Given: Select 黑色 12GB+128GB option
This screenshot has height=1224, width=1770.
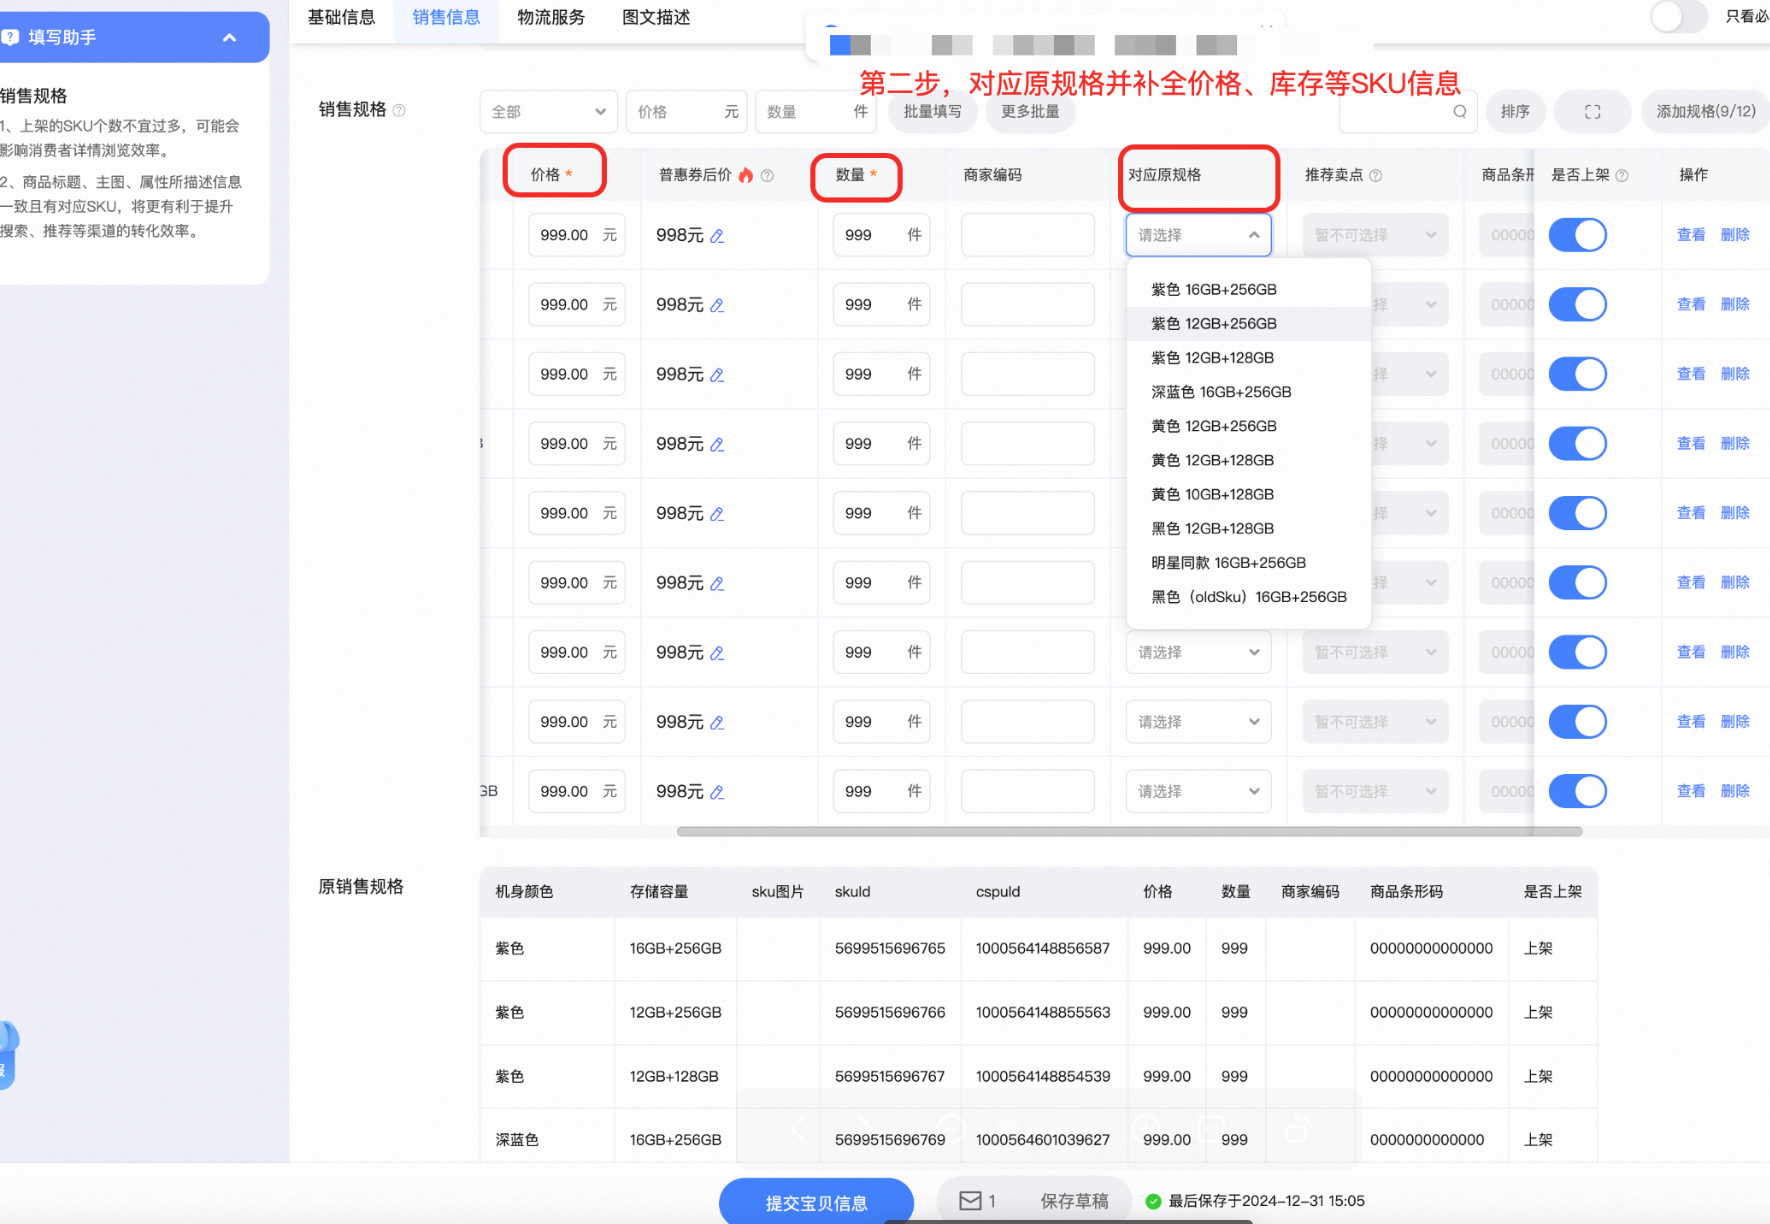Looking at the screenshot, I should [1248, 528].
